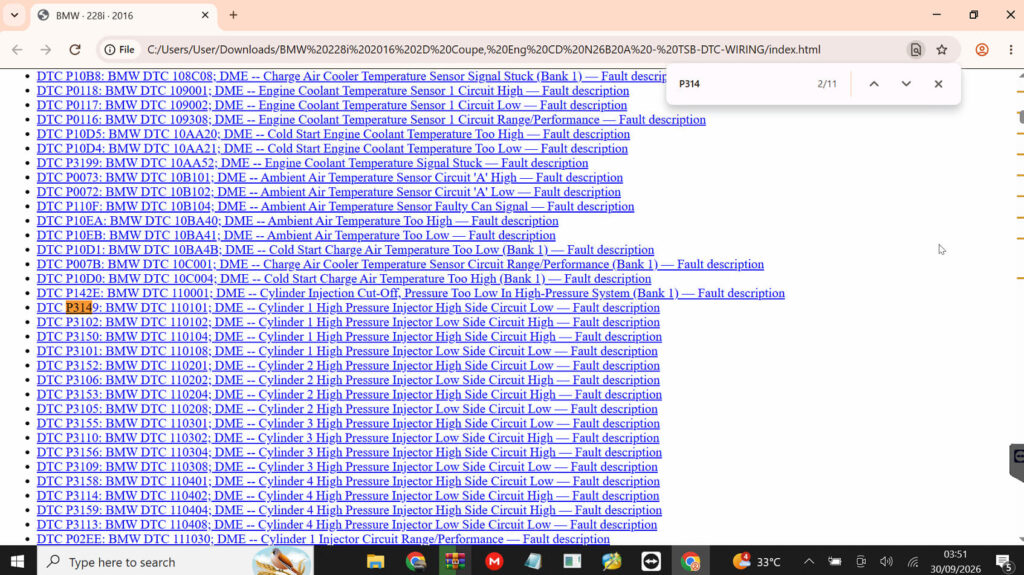Open DTC P0117 Coolant Sensor Circuit Low link
Viewport: 1024px width, 575px height.
[332, 105]
